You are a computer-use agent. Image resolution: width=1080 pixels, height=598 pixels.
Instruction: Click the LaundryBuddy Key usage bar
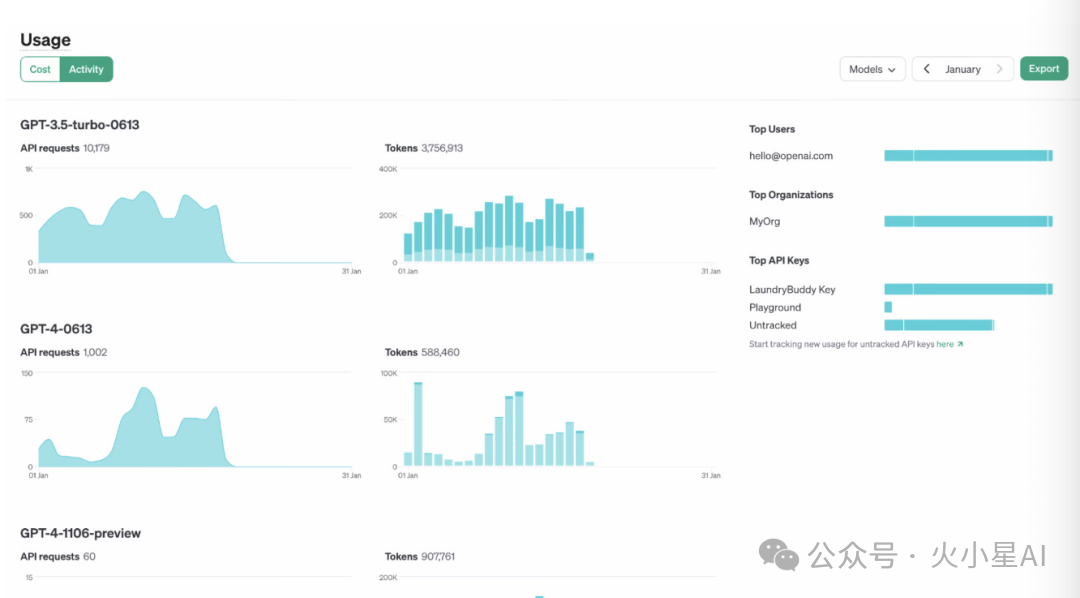tap(968, 289)
